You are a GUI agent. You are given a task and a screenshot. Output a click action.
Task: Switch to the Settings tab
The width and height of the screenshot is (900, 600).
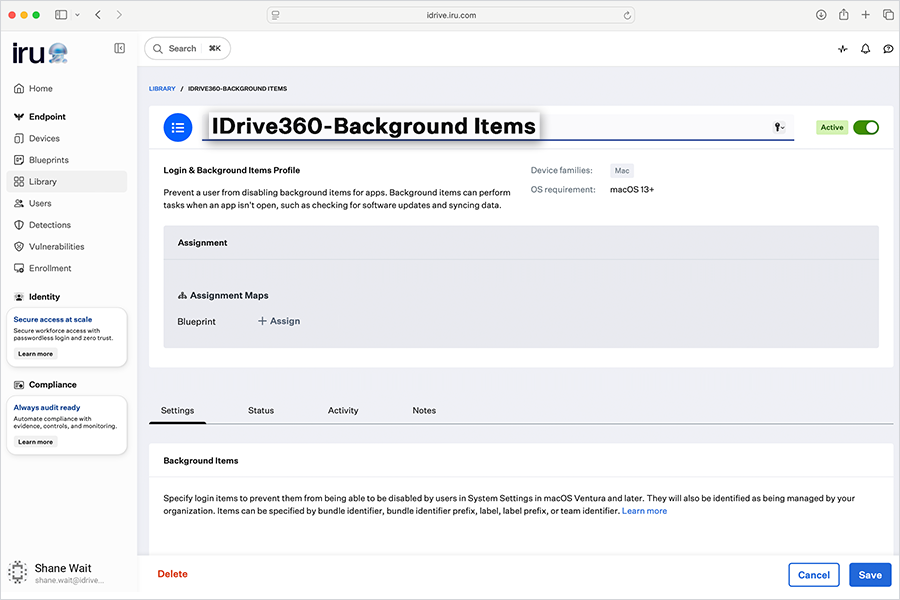pyautogui.click(x=177, y=411)
